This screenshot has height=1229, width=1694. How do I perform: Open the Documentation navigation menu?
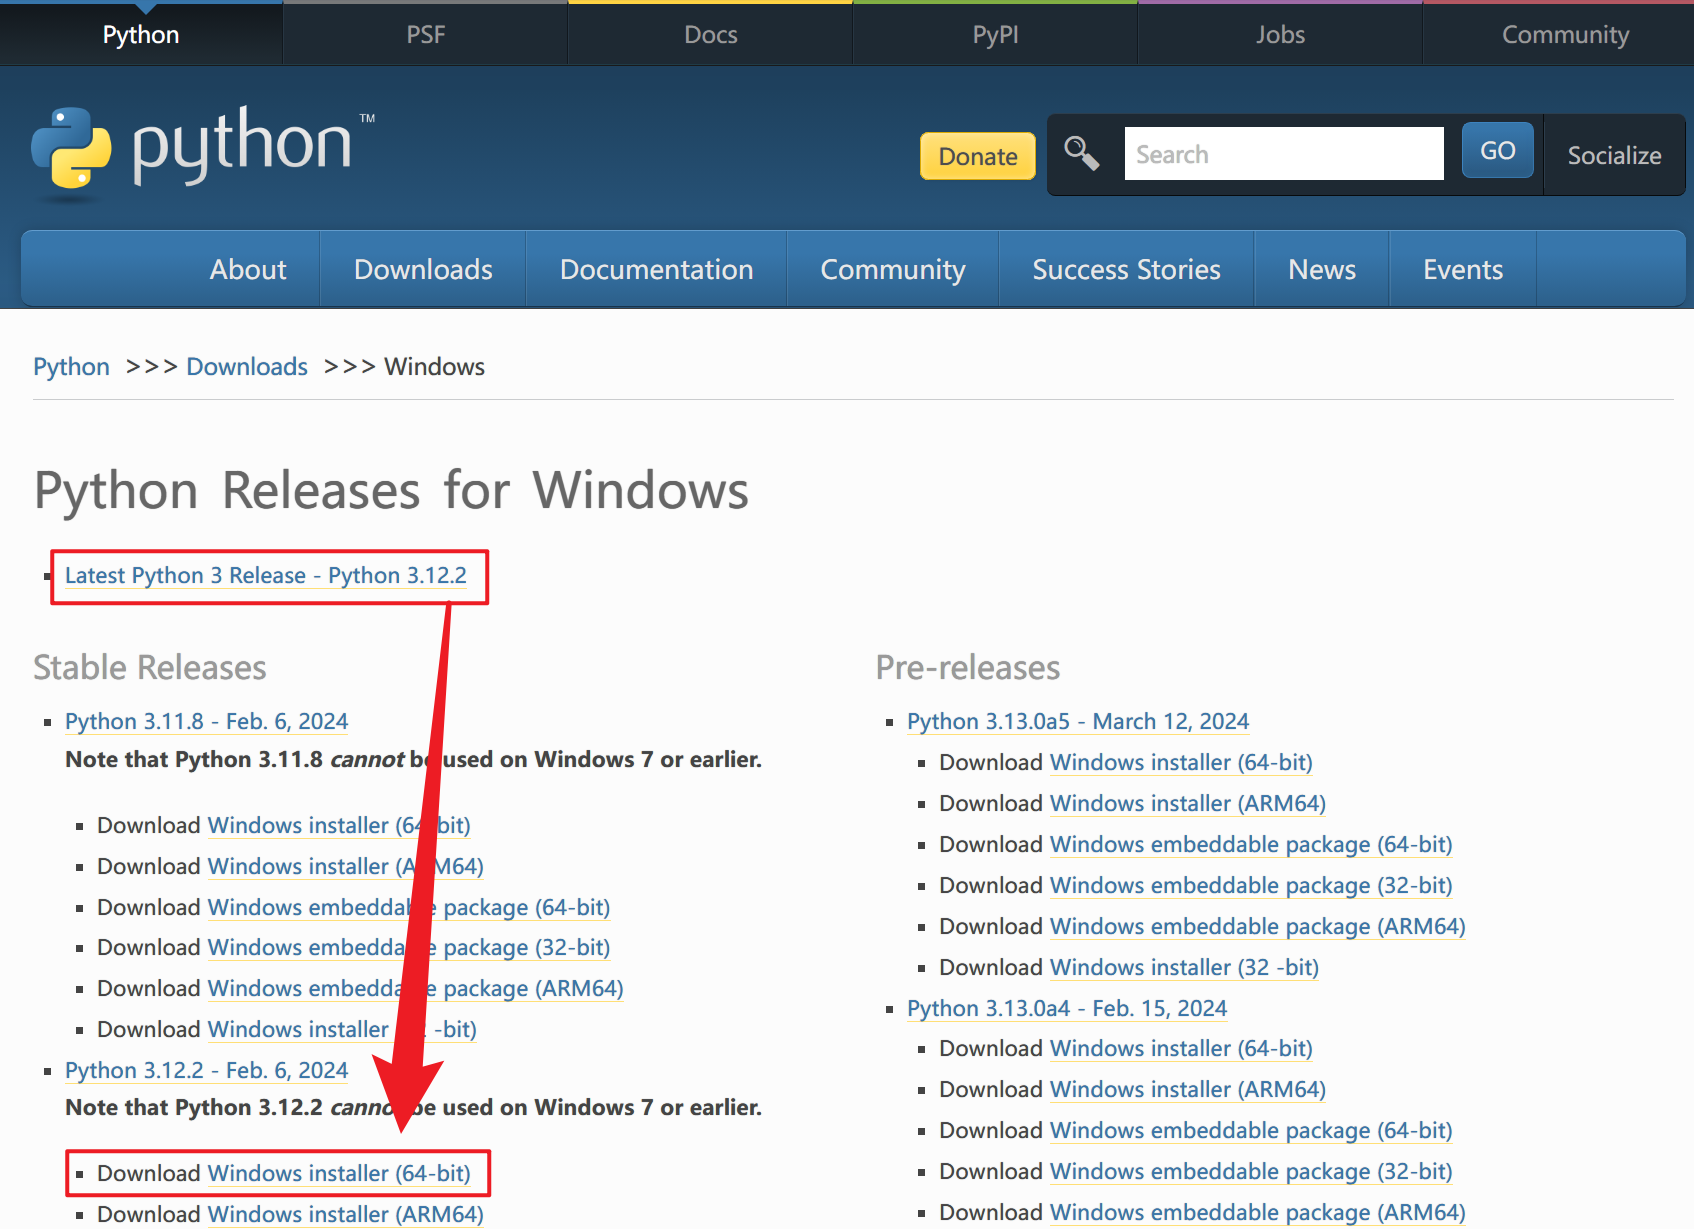656,269
